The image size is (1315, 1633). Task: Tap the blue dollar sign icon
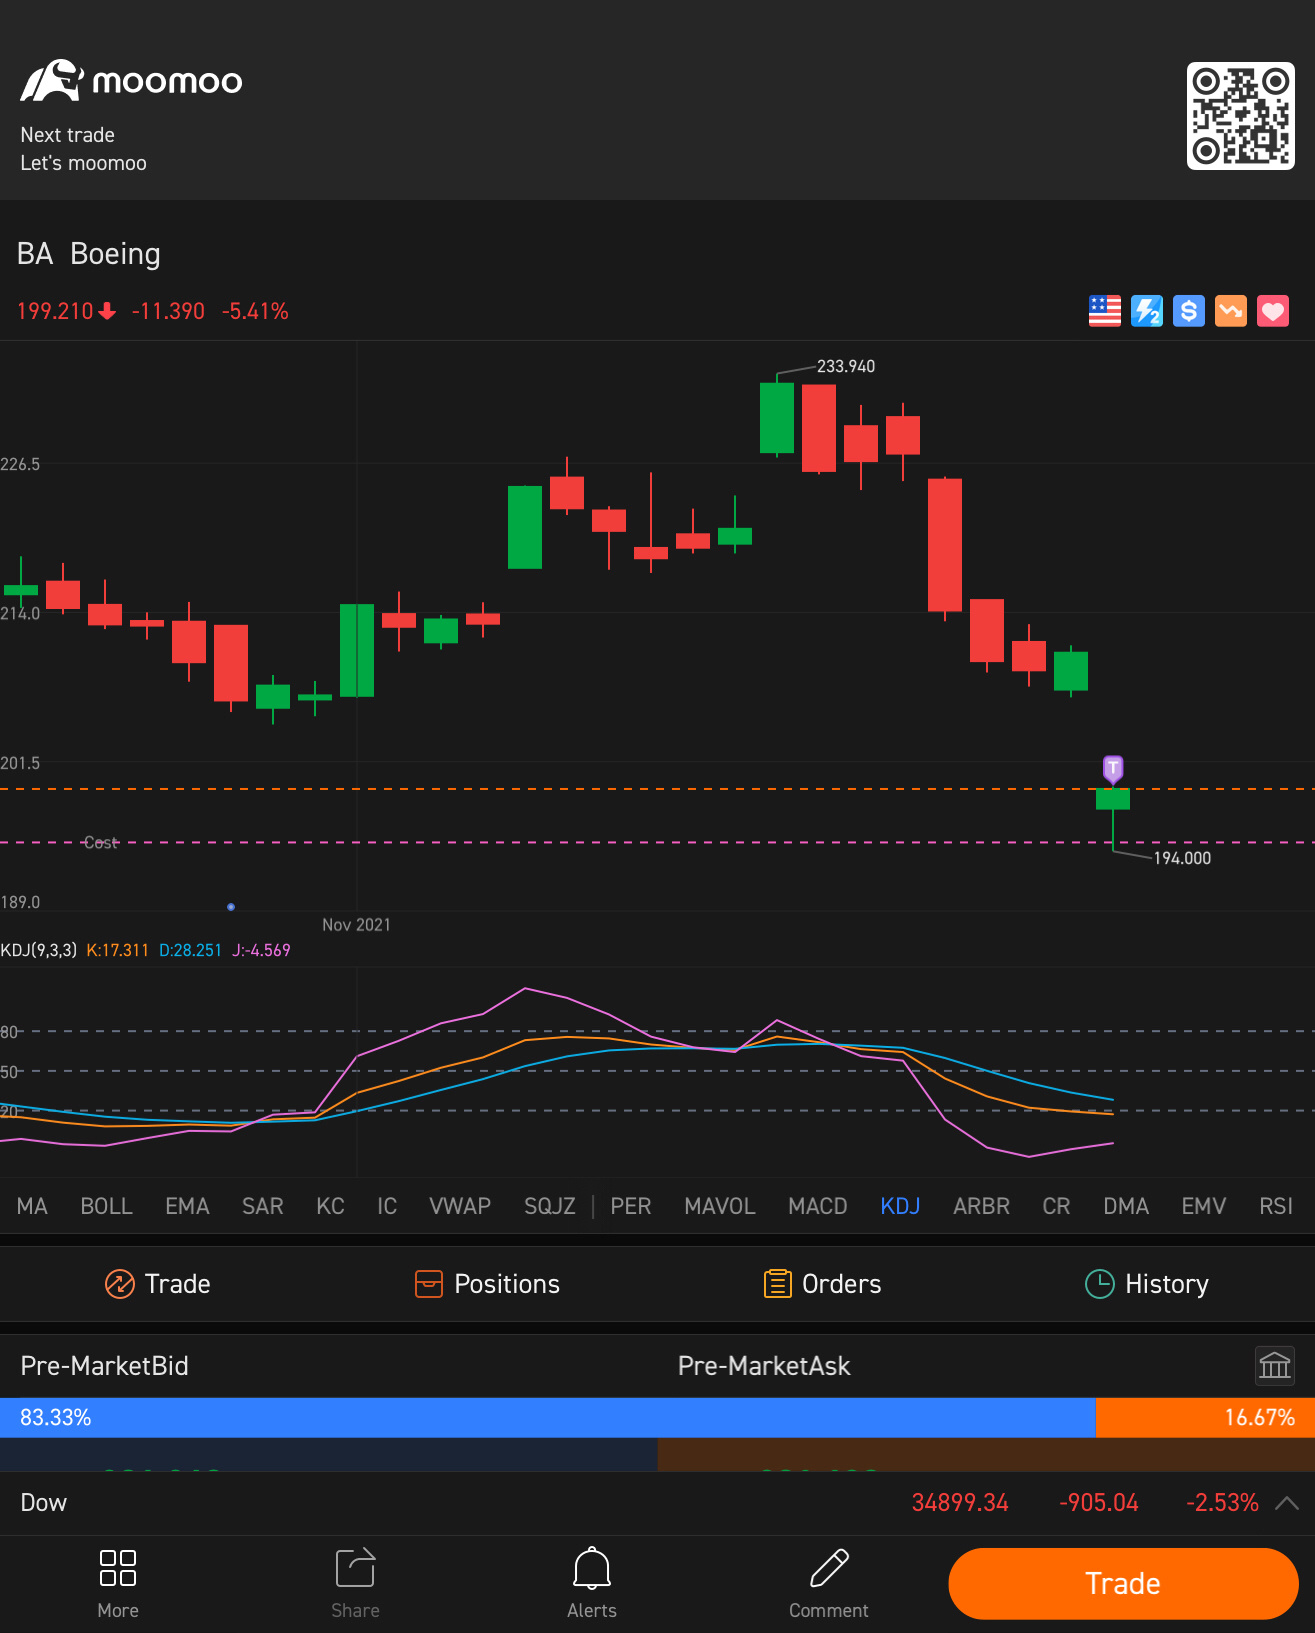1189,311
